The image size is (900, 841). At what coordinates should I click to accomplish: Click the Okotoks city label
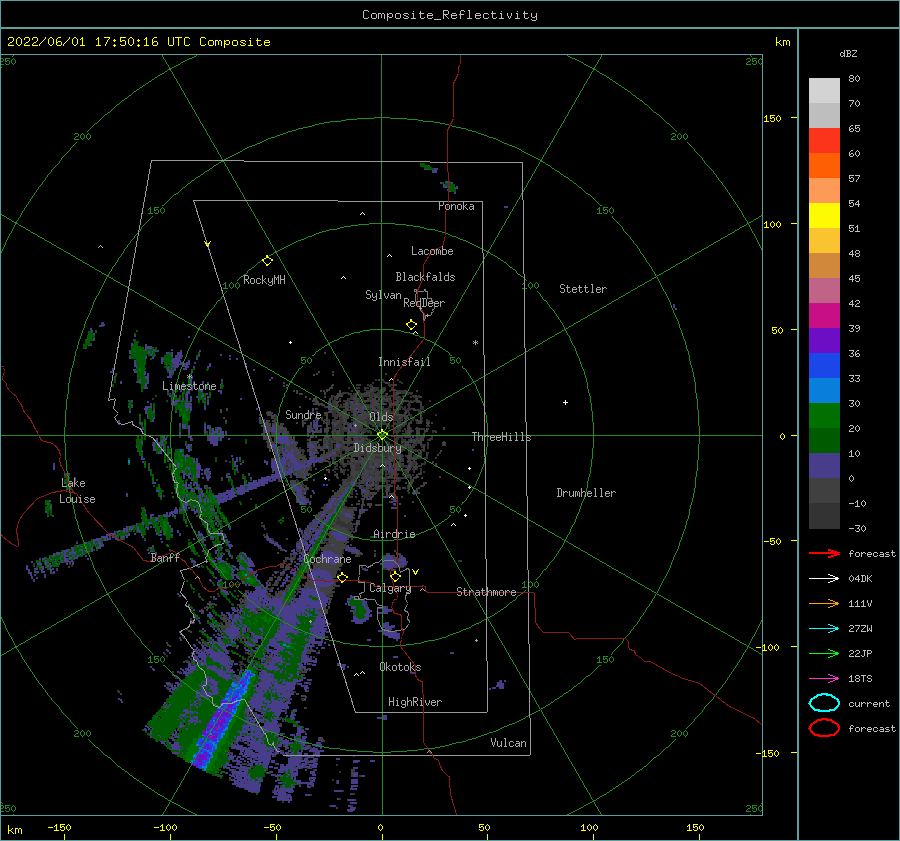[x=400, y=667]
